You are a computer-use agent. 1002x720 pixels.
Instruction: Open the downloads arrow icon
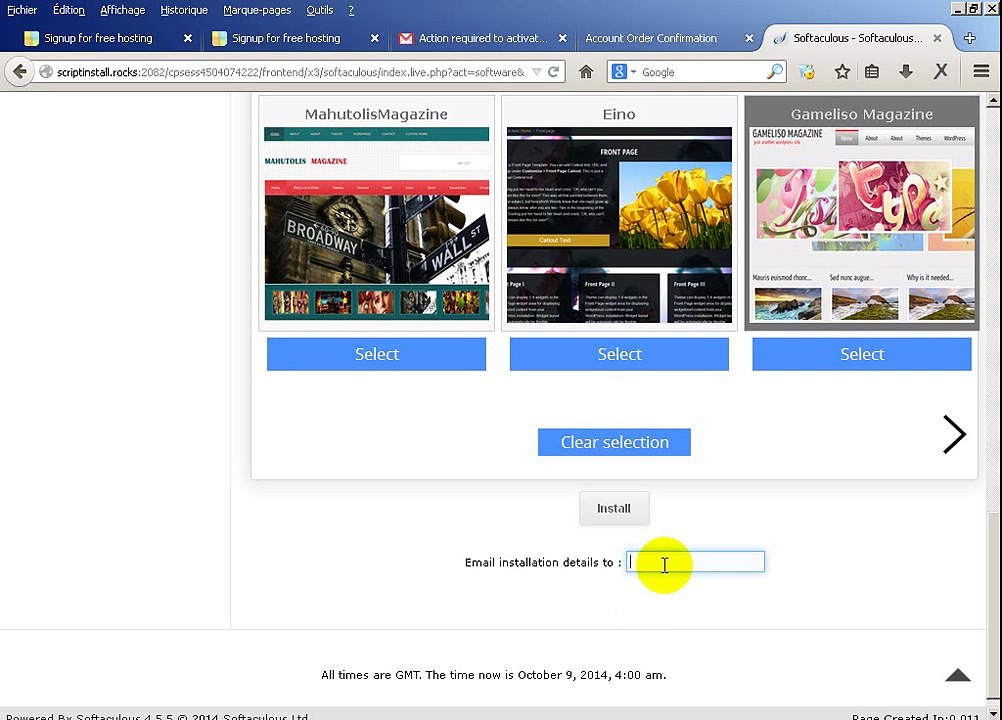tap(906, 72)
